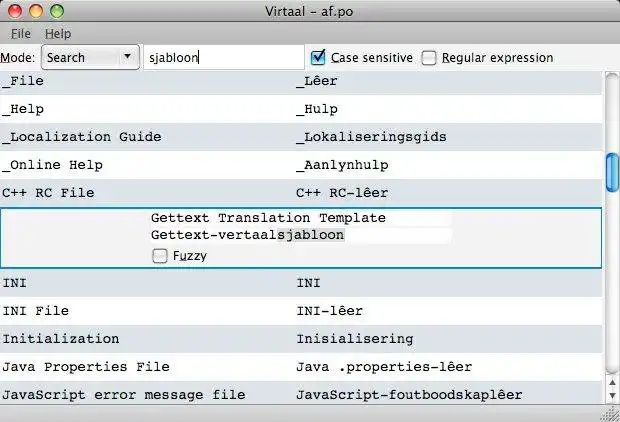Disable the Case sensitive checkbox
620x422 pixels.
tap(319, 58)
